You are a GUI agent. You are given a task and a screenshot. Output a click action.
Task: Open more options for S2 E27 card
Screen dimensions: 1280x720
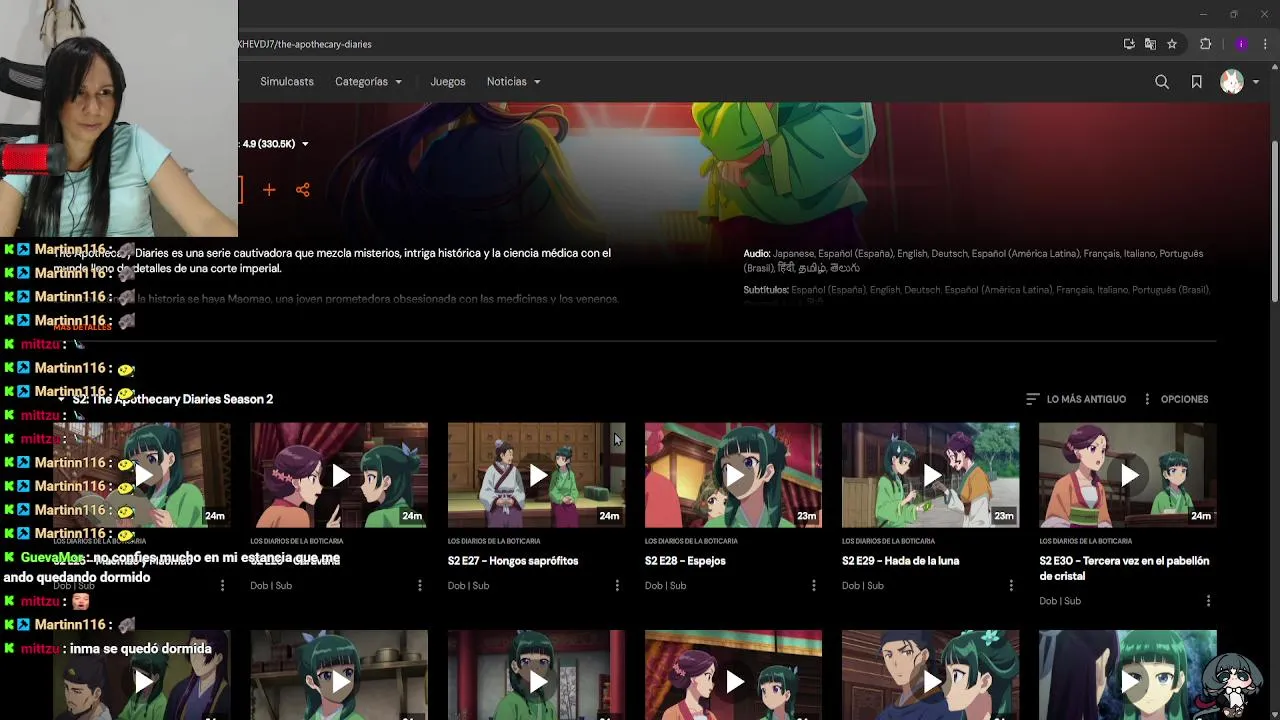point(617,586)
